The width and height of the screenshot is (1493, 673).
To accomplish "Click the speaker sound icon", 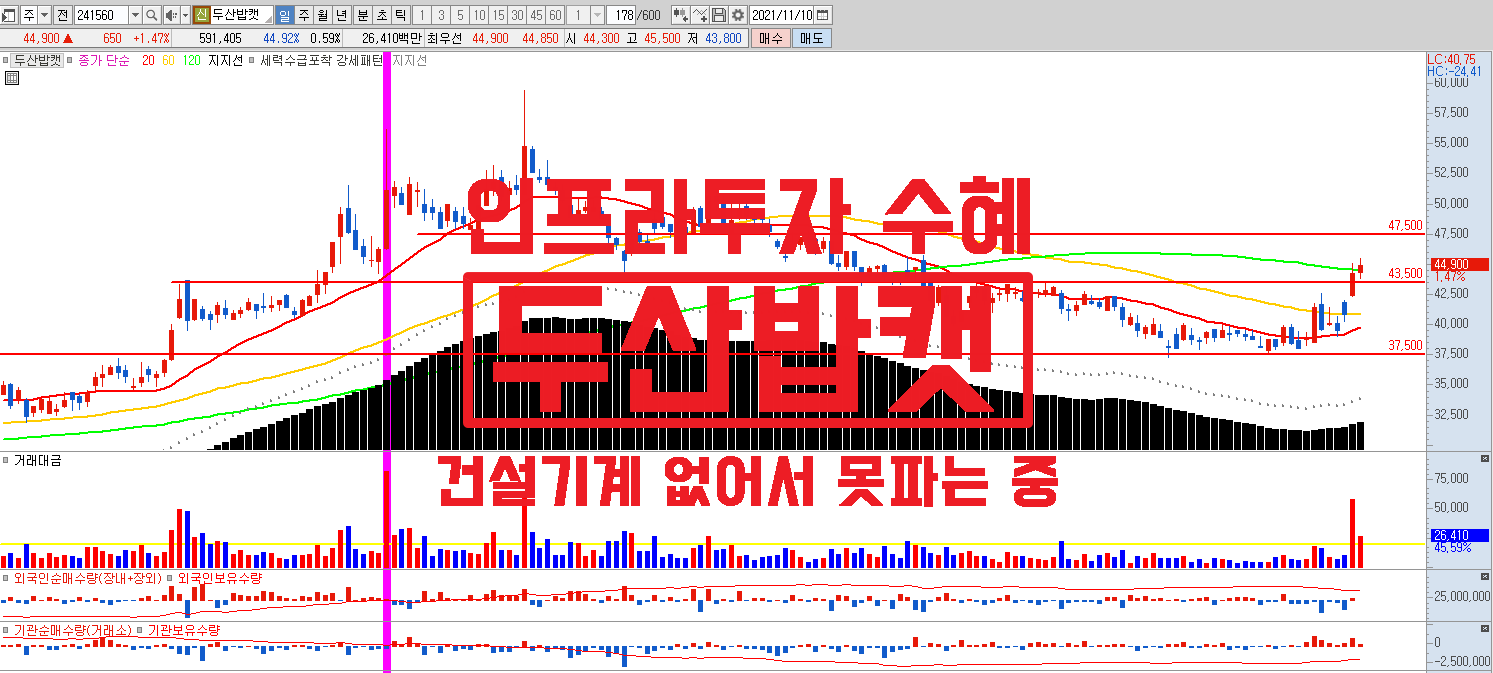I will click(171, 15).
